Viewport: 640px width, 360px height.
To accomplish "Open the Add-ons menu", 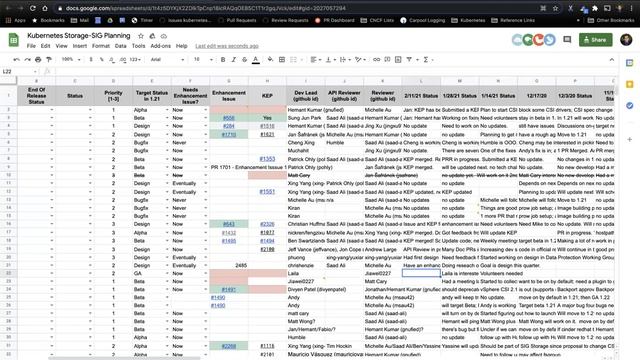I will [x=160, y=46].
